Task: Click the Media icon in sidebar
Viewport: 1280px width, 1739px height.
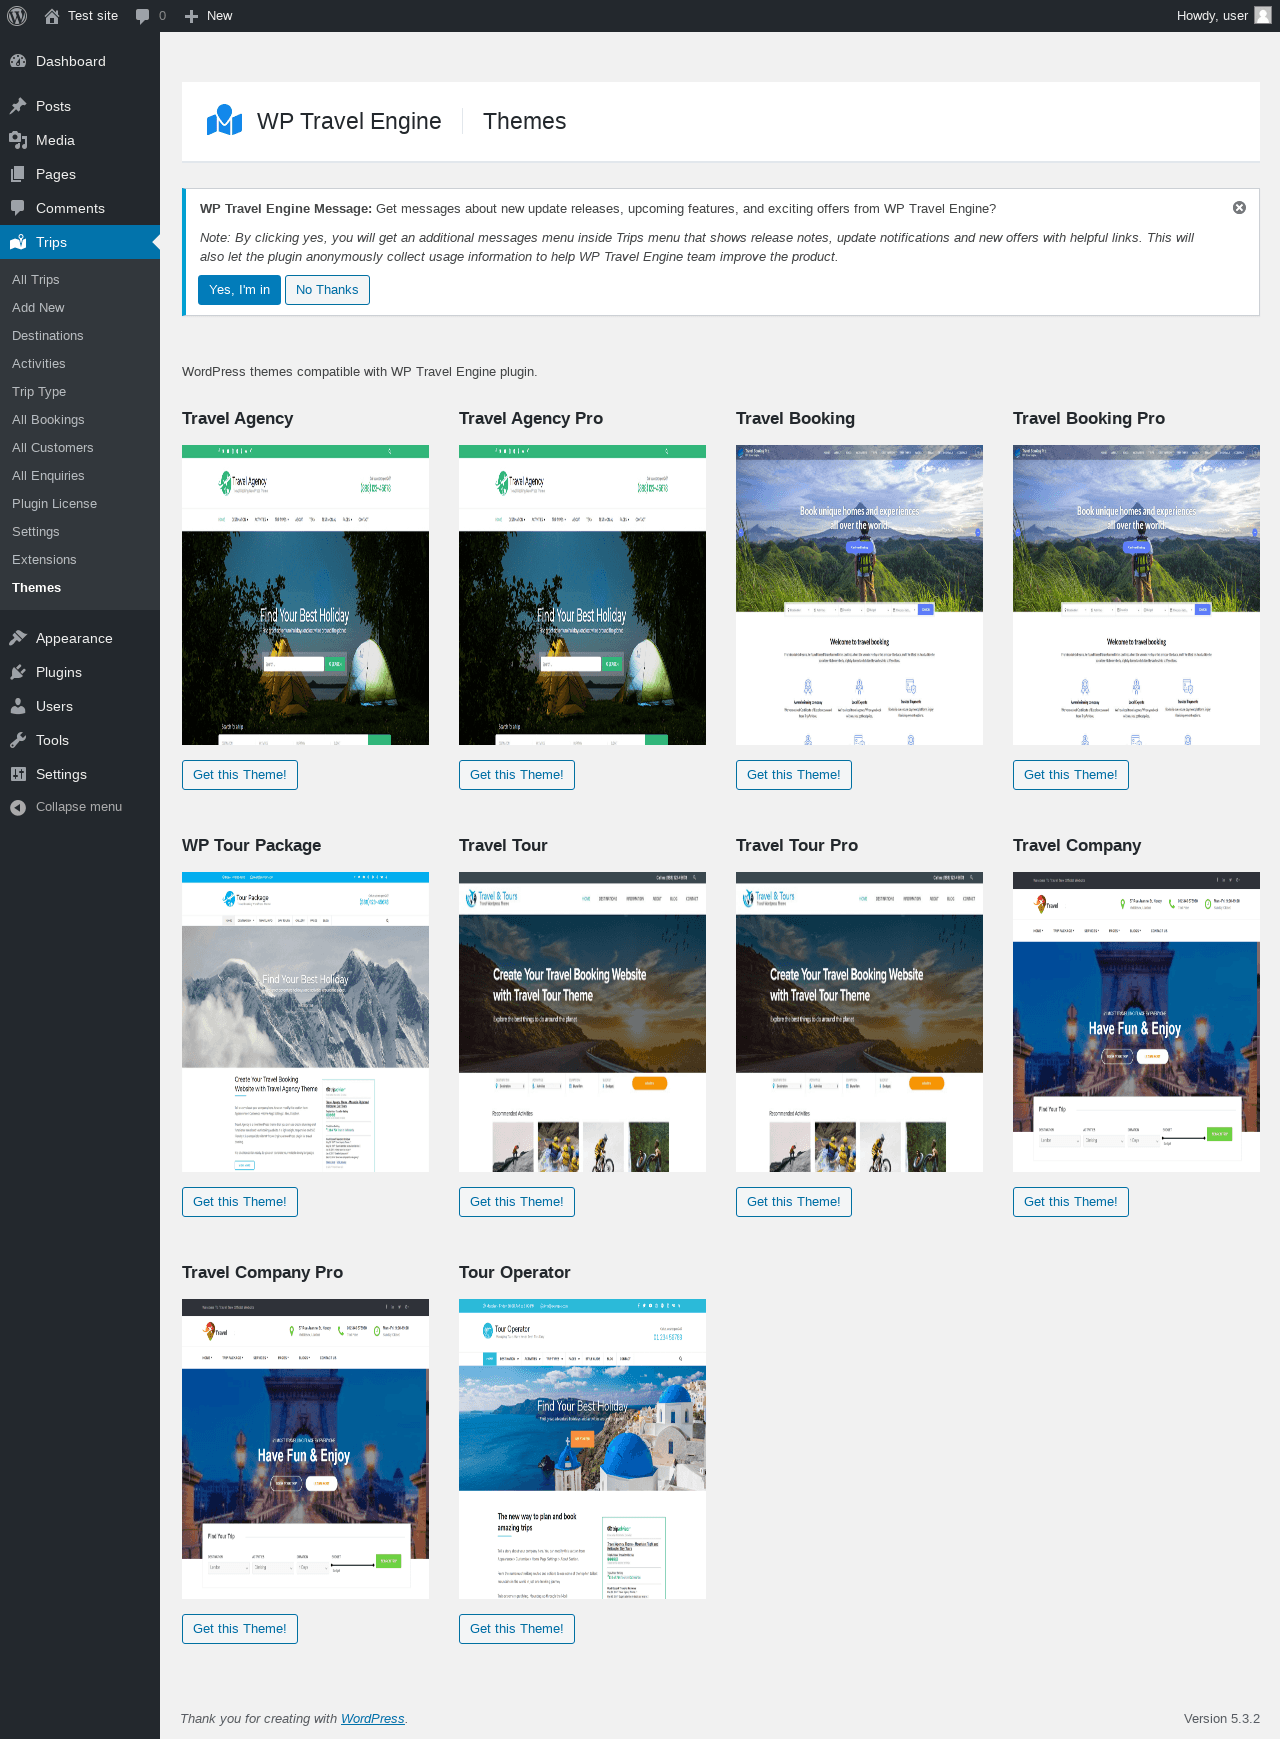Action: tap(18, 140)
